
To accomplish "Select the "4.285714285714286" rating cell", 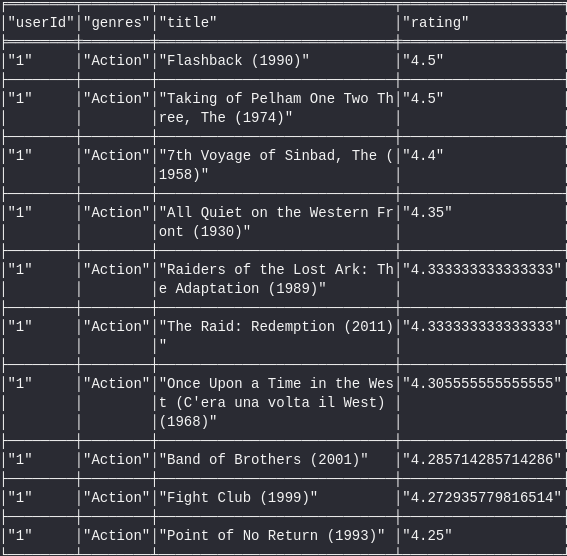I will pyautogui.click(x=482, y=459).
